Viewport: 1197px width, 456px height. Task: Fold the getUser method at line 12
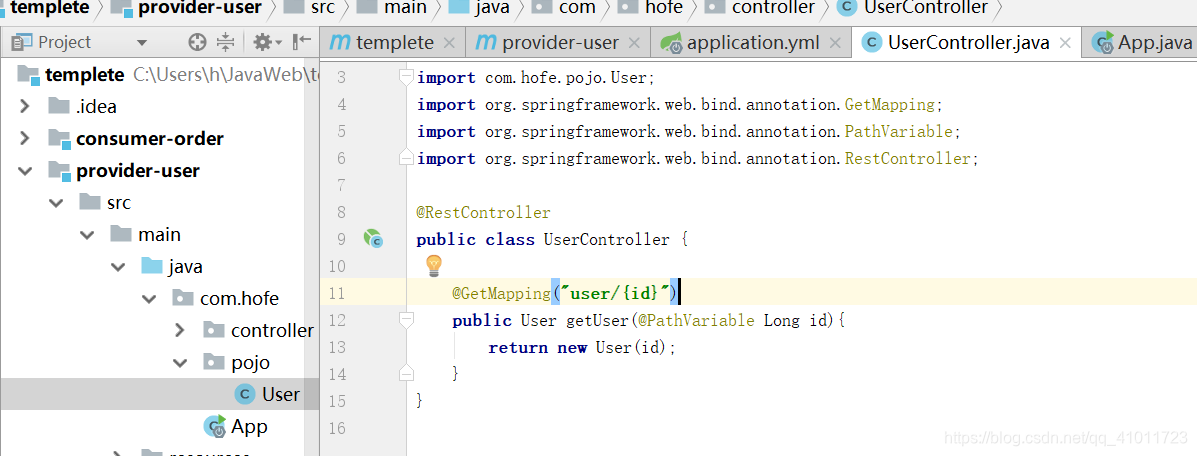[x=405, y=319]
